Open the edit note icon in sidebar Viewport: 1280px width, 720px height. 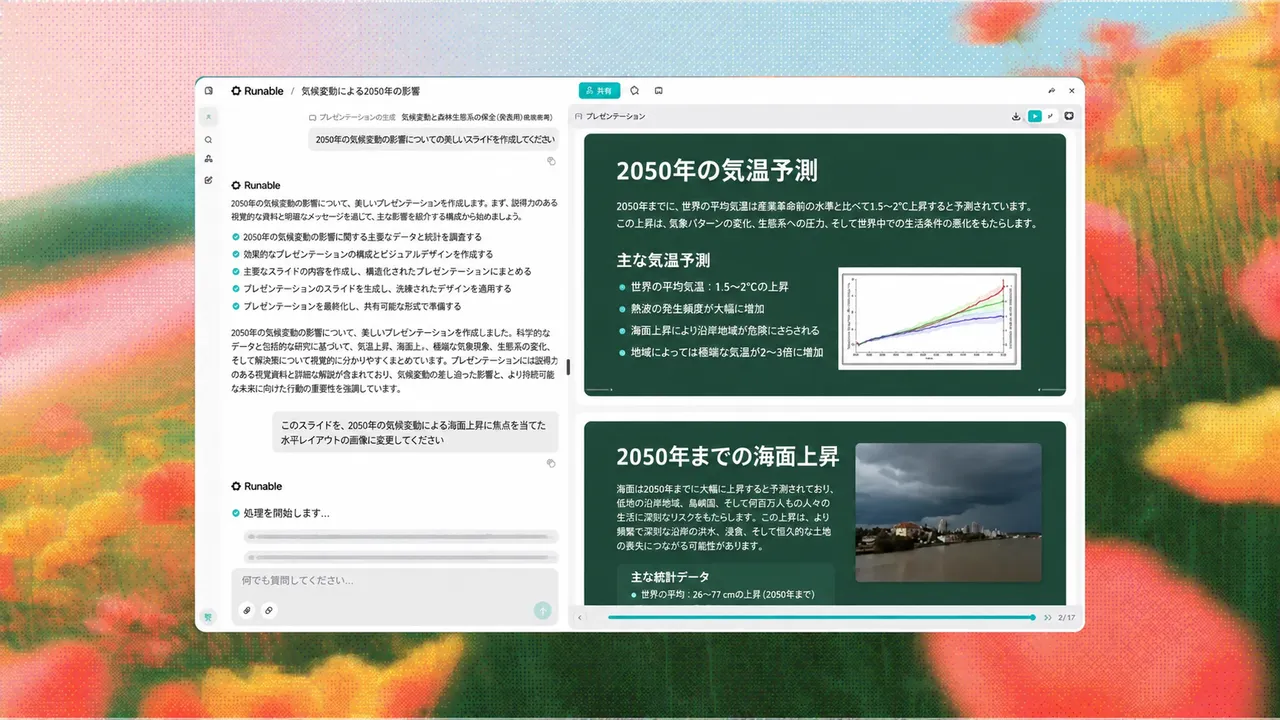coord(208,180)
